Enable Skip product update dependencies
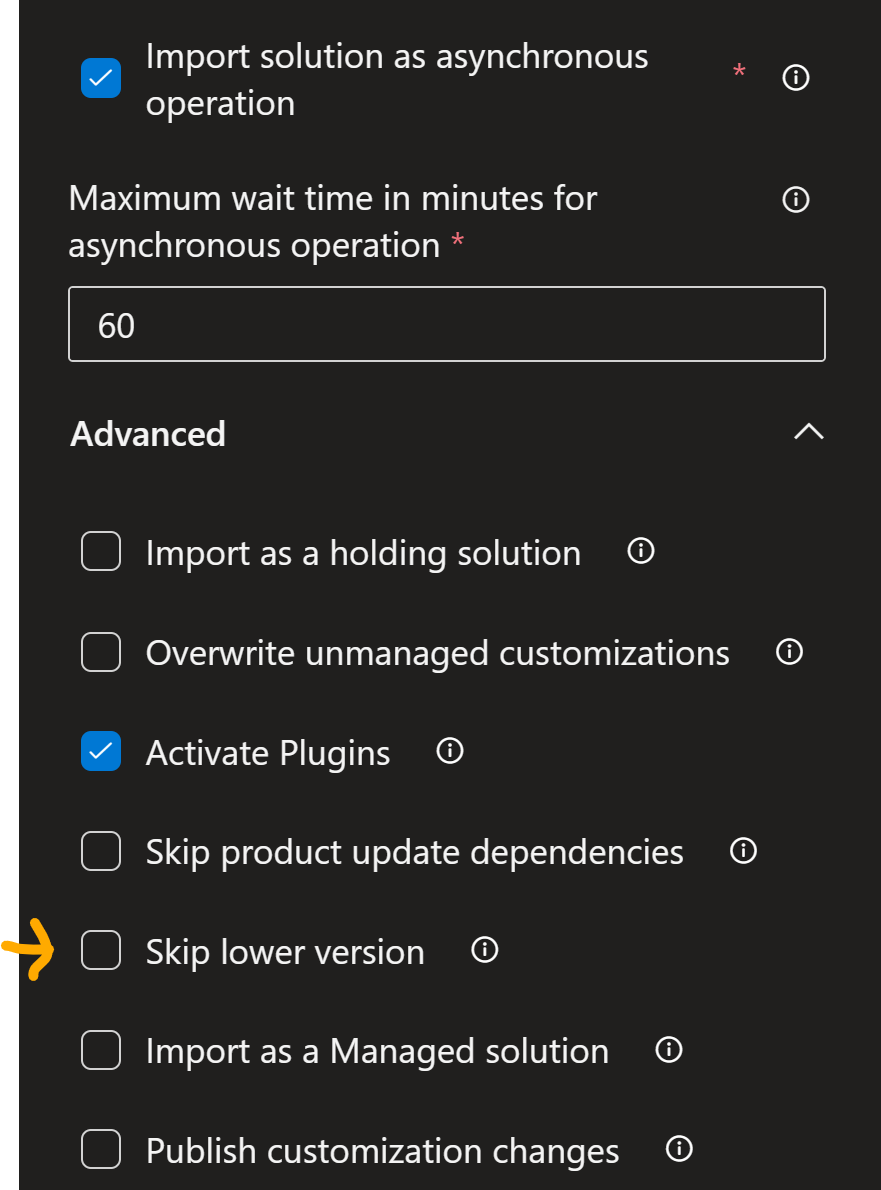Screen dimensions: 881x1190 point(100,851)
